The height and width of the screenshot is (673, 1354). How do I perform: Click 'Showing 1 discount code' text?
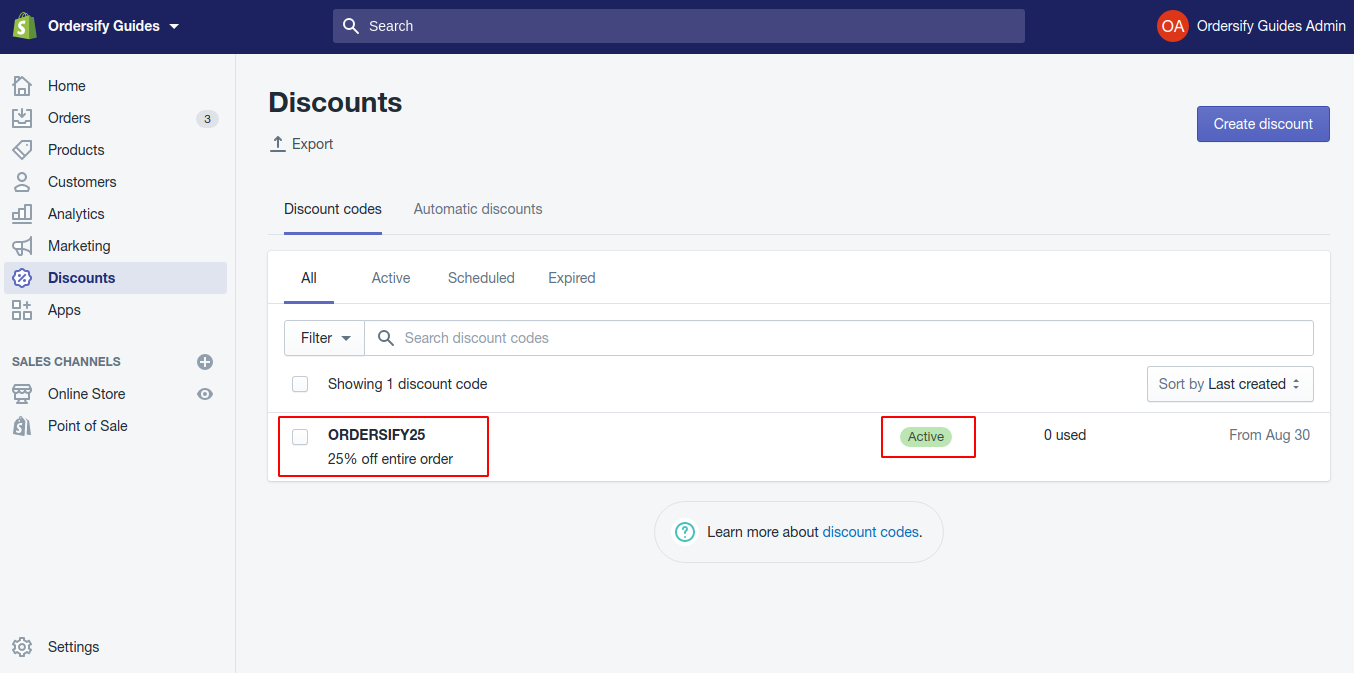(407, 384)
